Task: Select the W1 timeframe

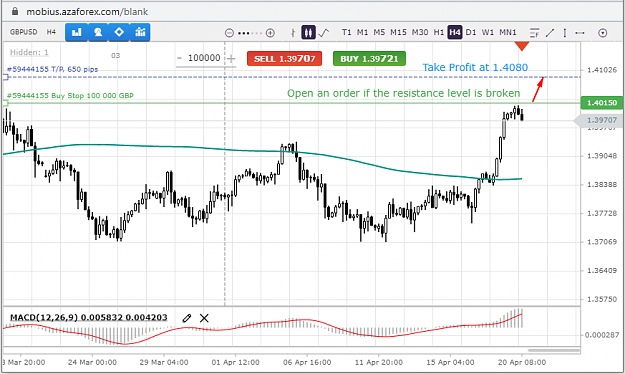Action: tap(487, 32)
